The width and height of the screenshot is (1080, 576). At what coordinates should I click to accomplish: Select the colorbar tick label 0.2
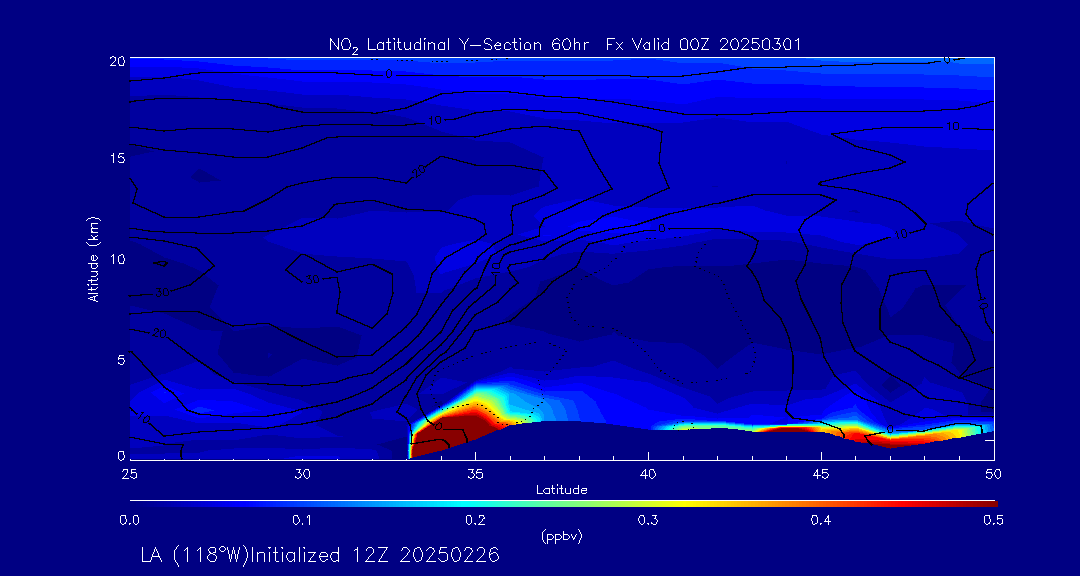pyautogui.click(x=476, y=521)
